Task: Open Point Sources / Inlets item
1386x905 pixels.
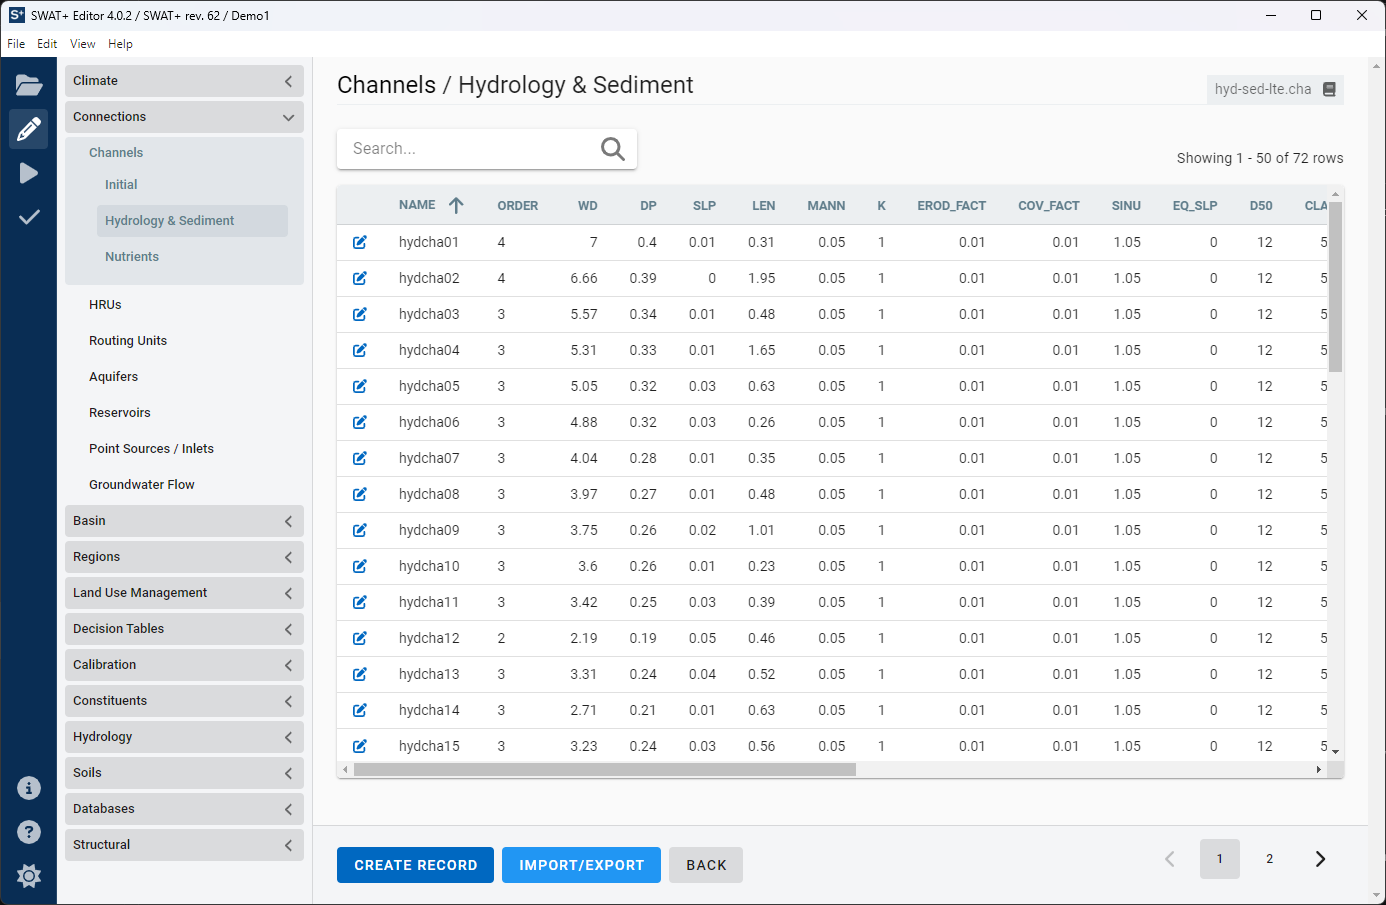Action: [151, 449]
